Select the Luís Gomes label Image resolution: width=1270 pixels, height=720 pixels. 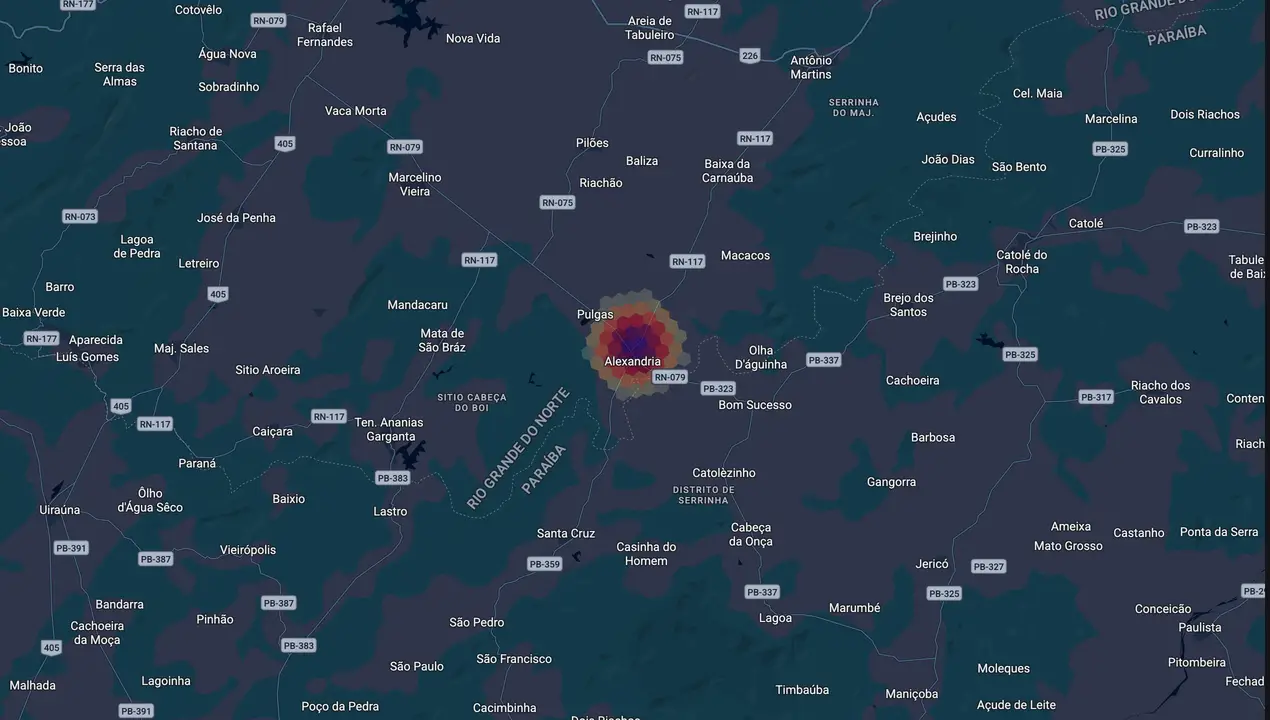[87, 357]
